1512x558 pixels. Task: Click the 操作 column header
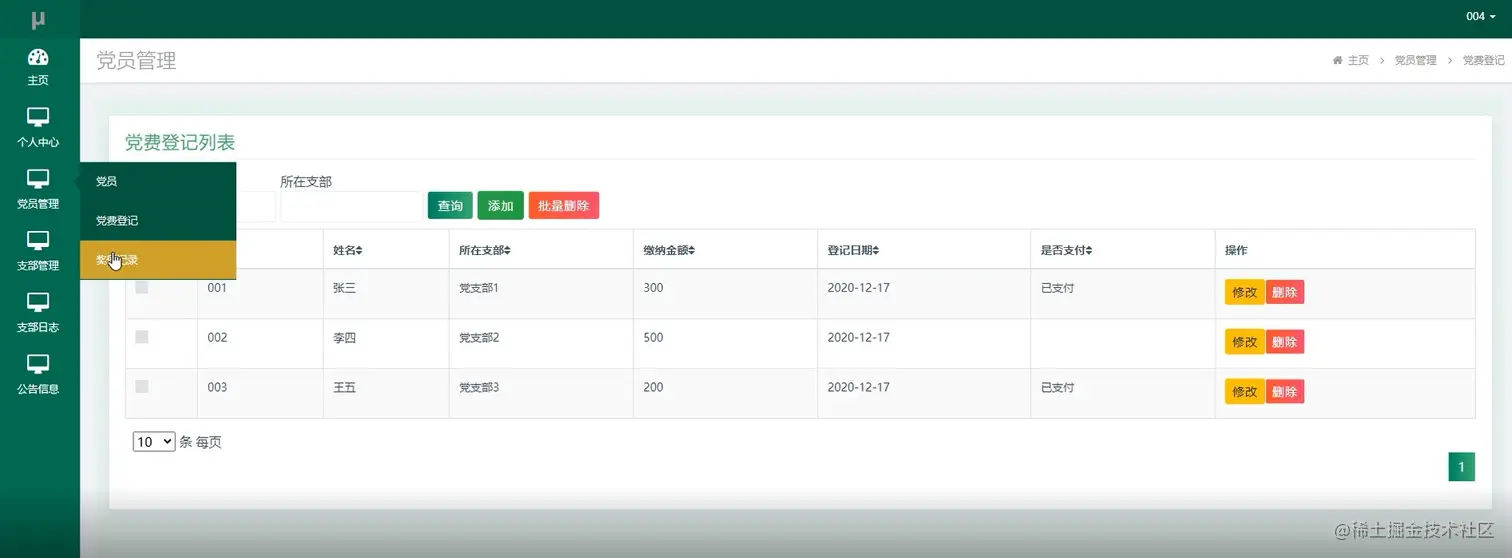1236,250
